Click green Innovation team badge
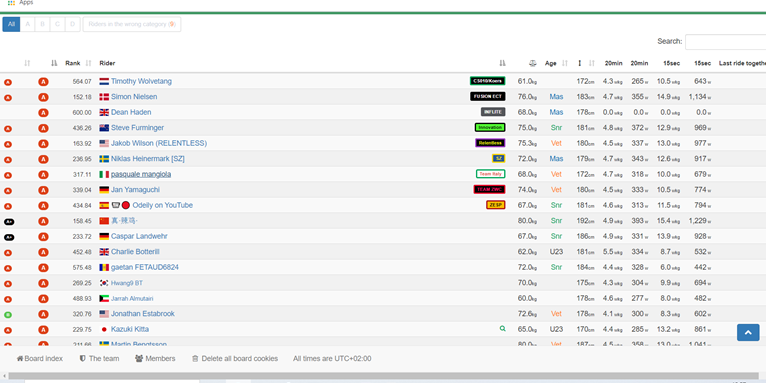The image size is (766, 383). 490,128
